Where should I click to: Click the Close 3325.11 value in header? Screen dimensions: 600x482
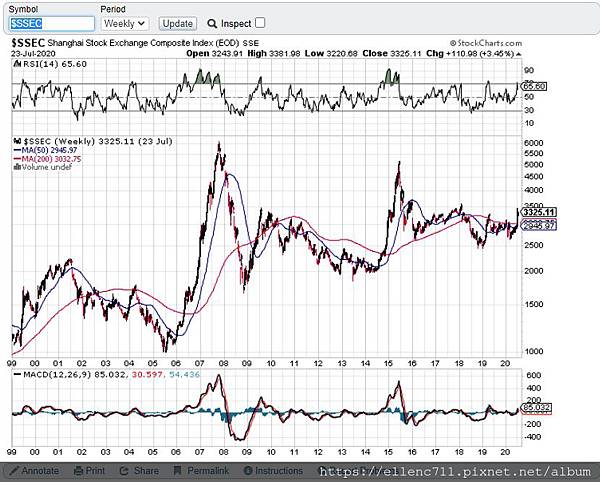pos(391,53)
